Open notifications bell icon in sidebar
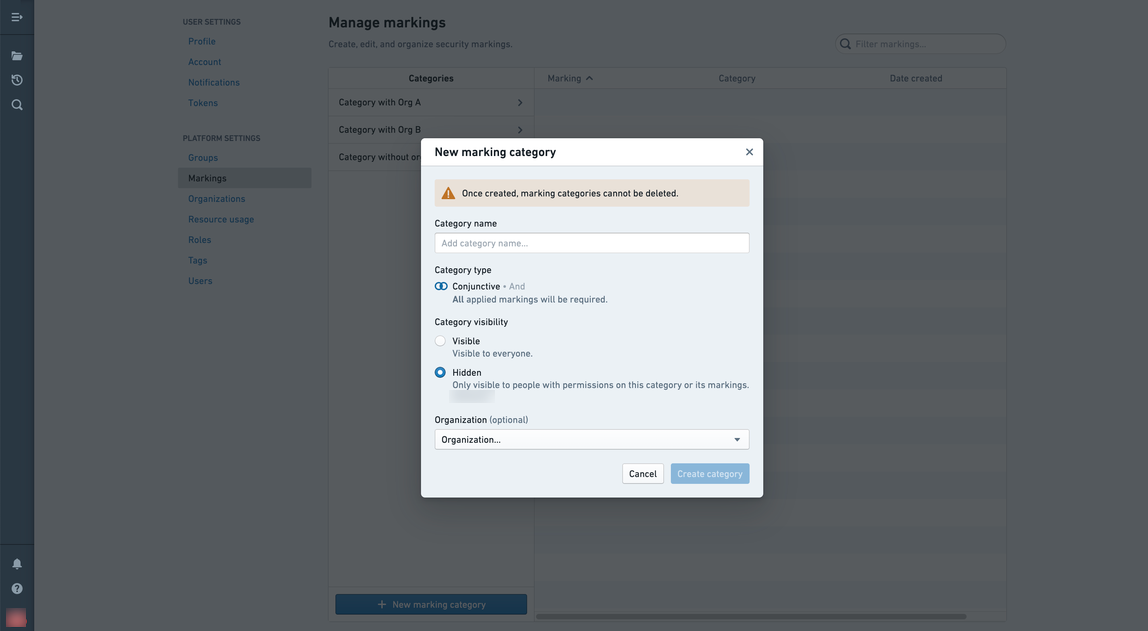This screenshot has height=631, width=1148. click(17, 564)
